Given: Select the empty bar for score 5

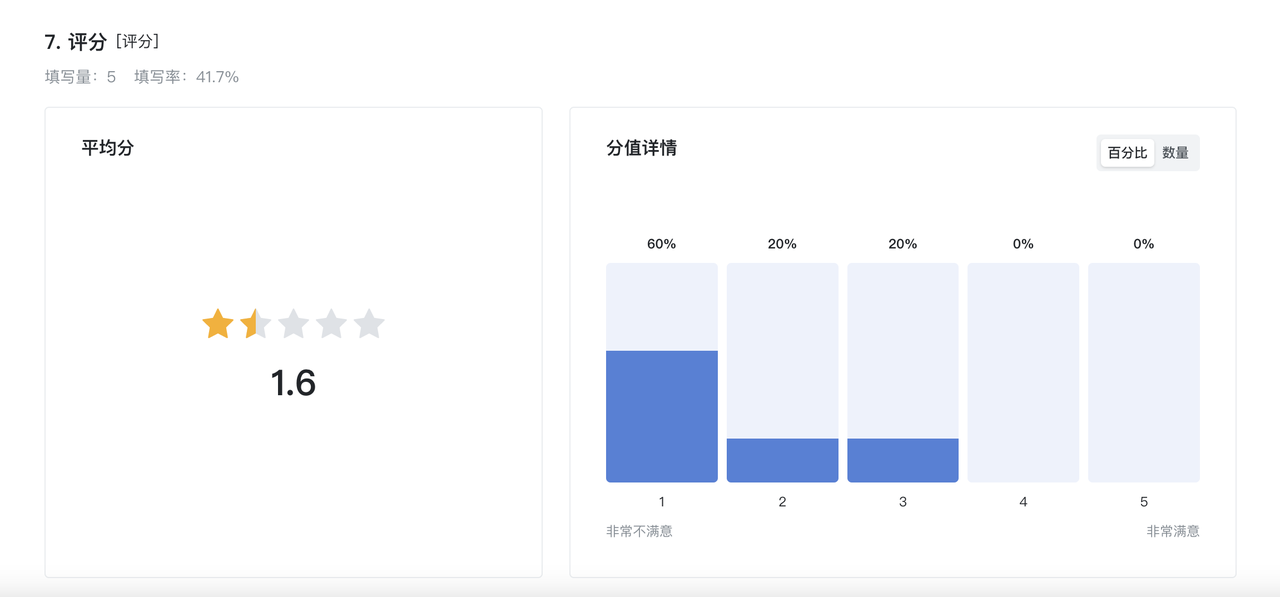Looking at the screenshot, I should (1144, 373).
